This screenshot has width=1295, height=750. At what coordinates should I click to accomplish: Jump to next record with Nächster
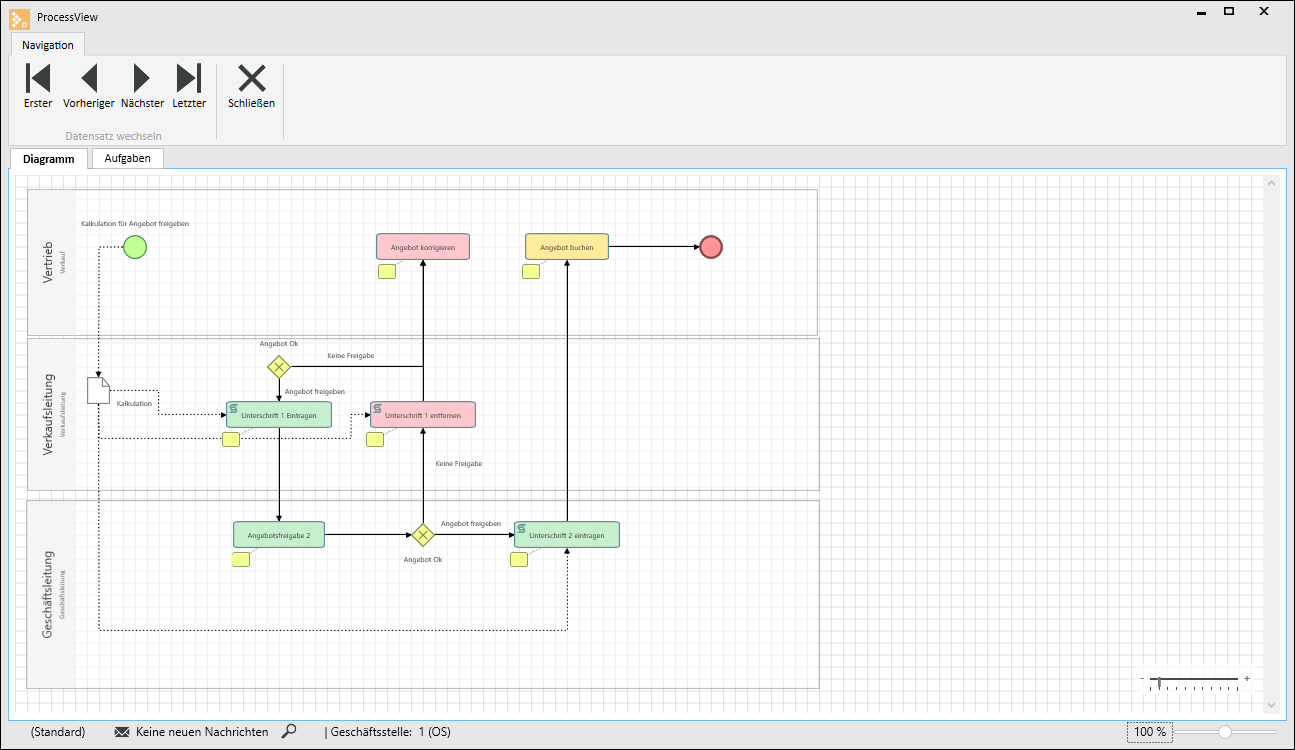(142, 85)
